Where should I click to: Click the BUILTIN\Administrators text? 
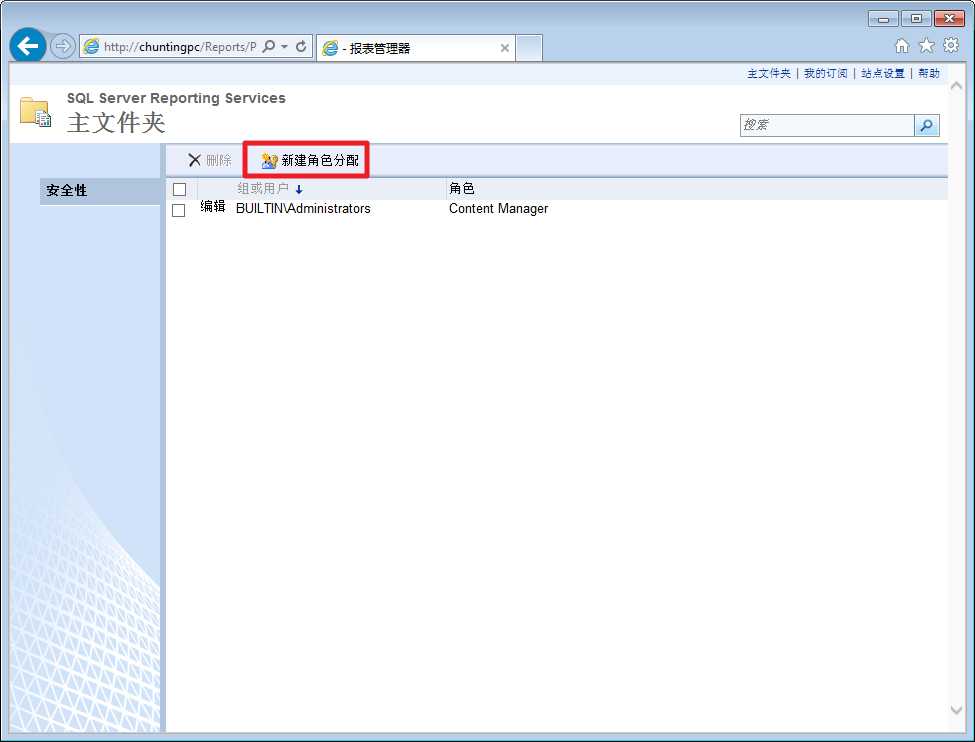[303, 208]
